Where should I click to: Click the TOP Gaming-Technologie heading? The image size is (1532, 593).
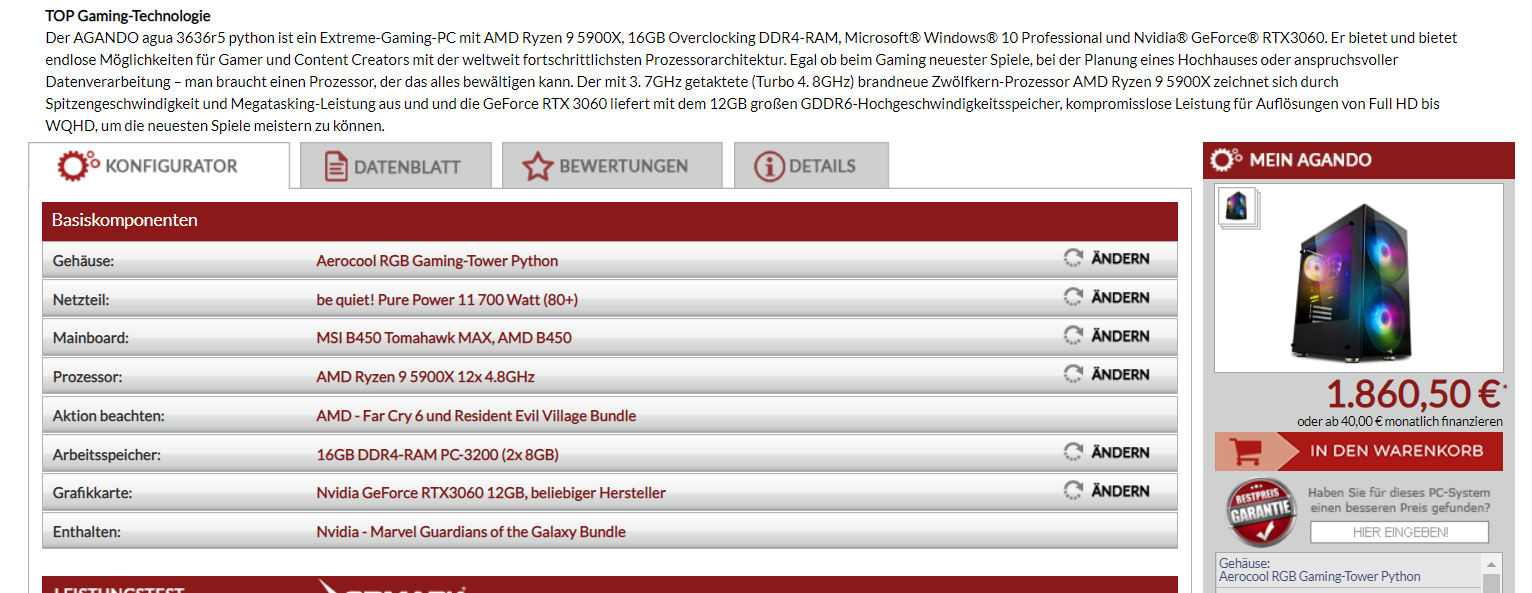click(x=128, y=16)
